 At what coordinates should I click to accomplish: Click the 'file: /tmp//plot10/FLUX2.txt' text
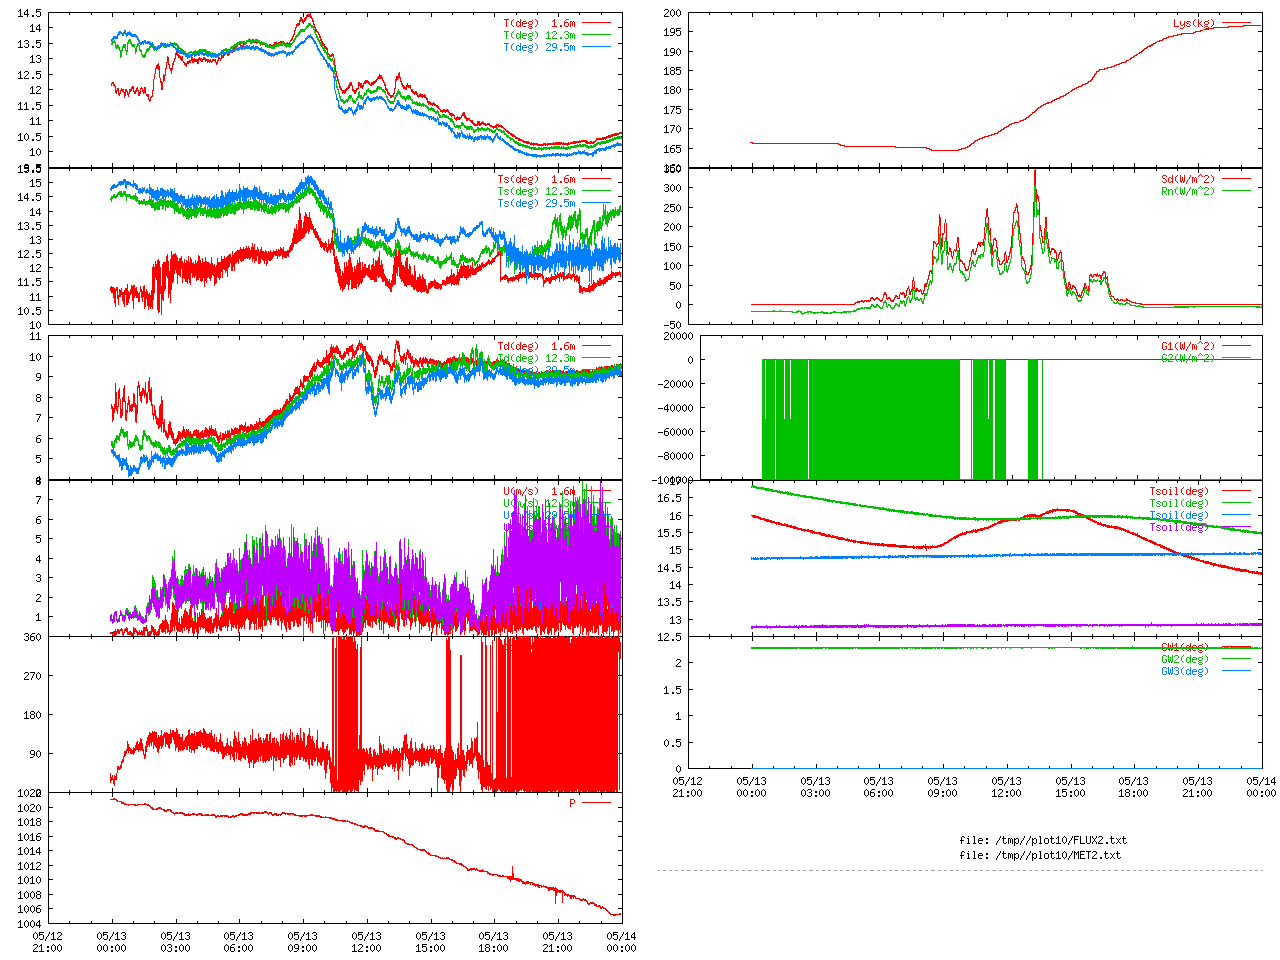(x=1043, y=840)
